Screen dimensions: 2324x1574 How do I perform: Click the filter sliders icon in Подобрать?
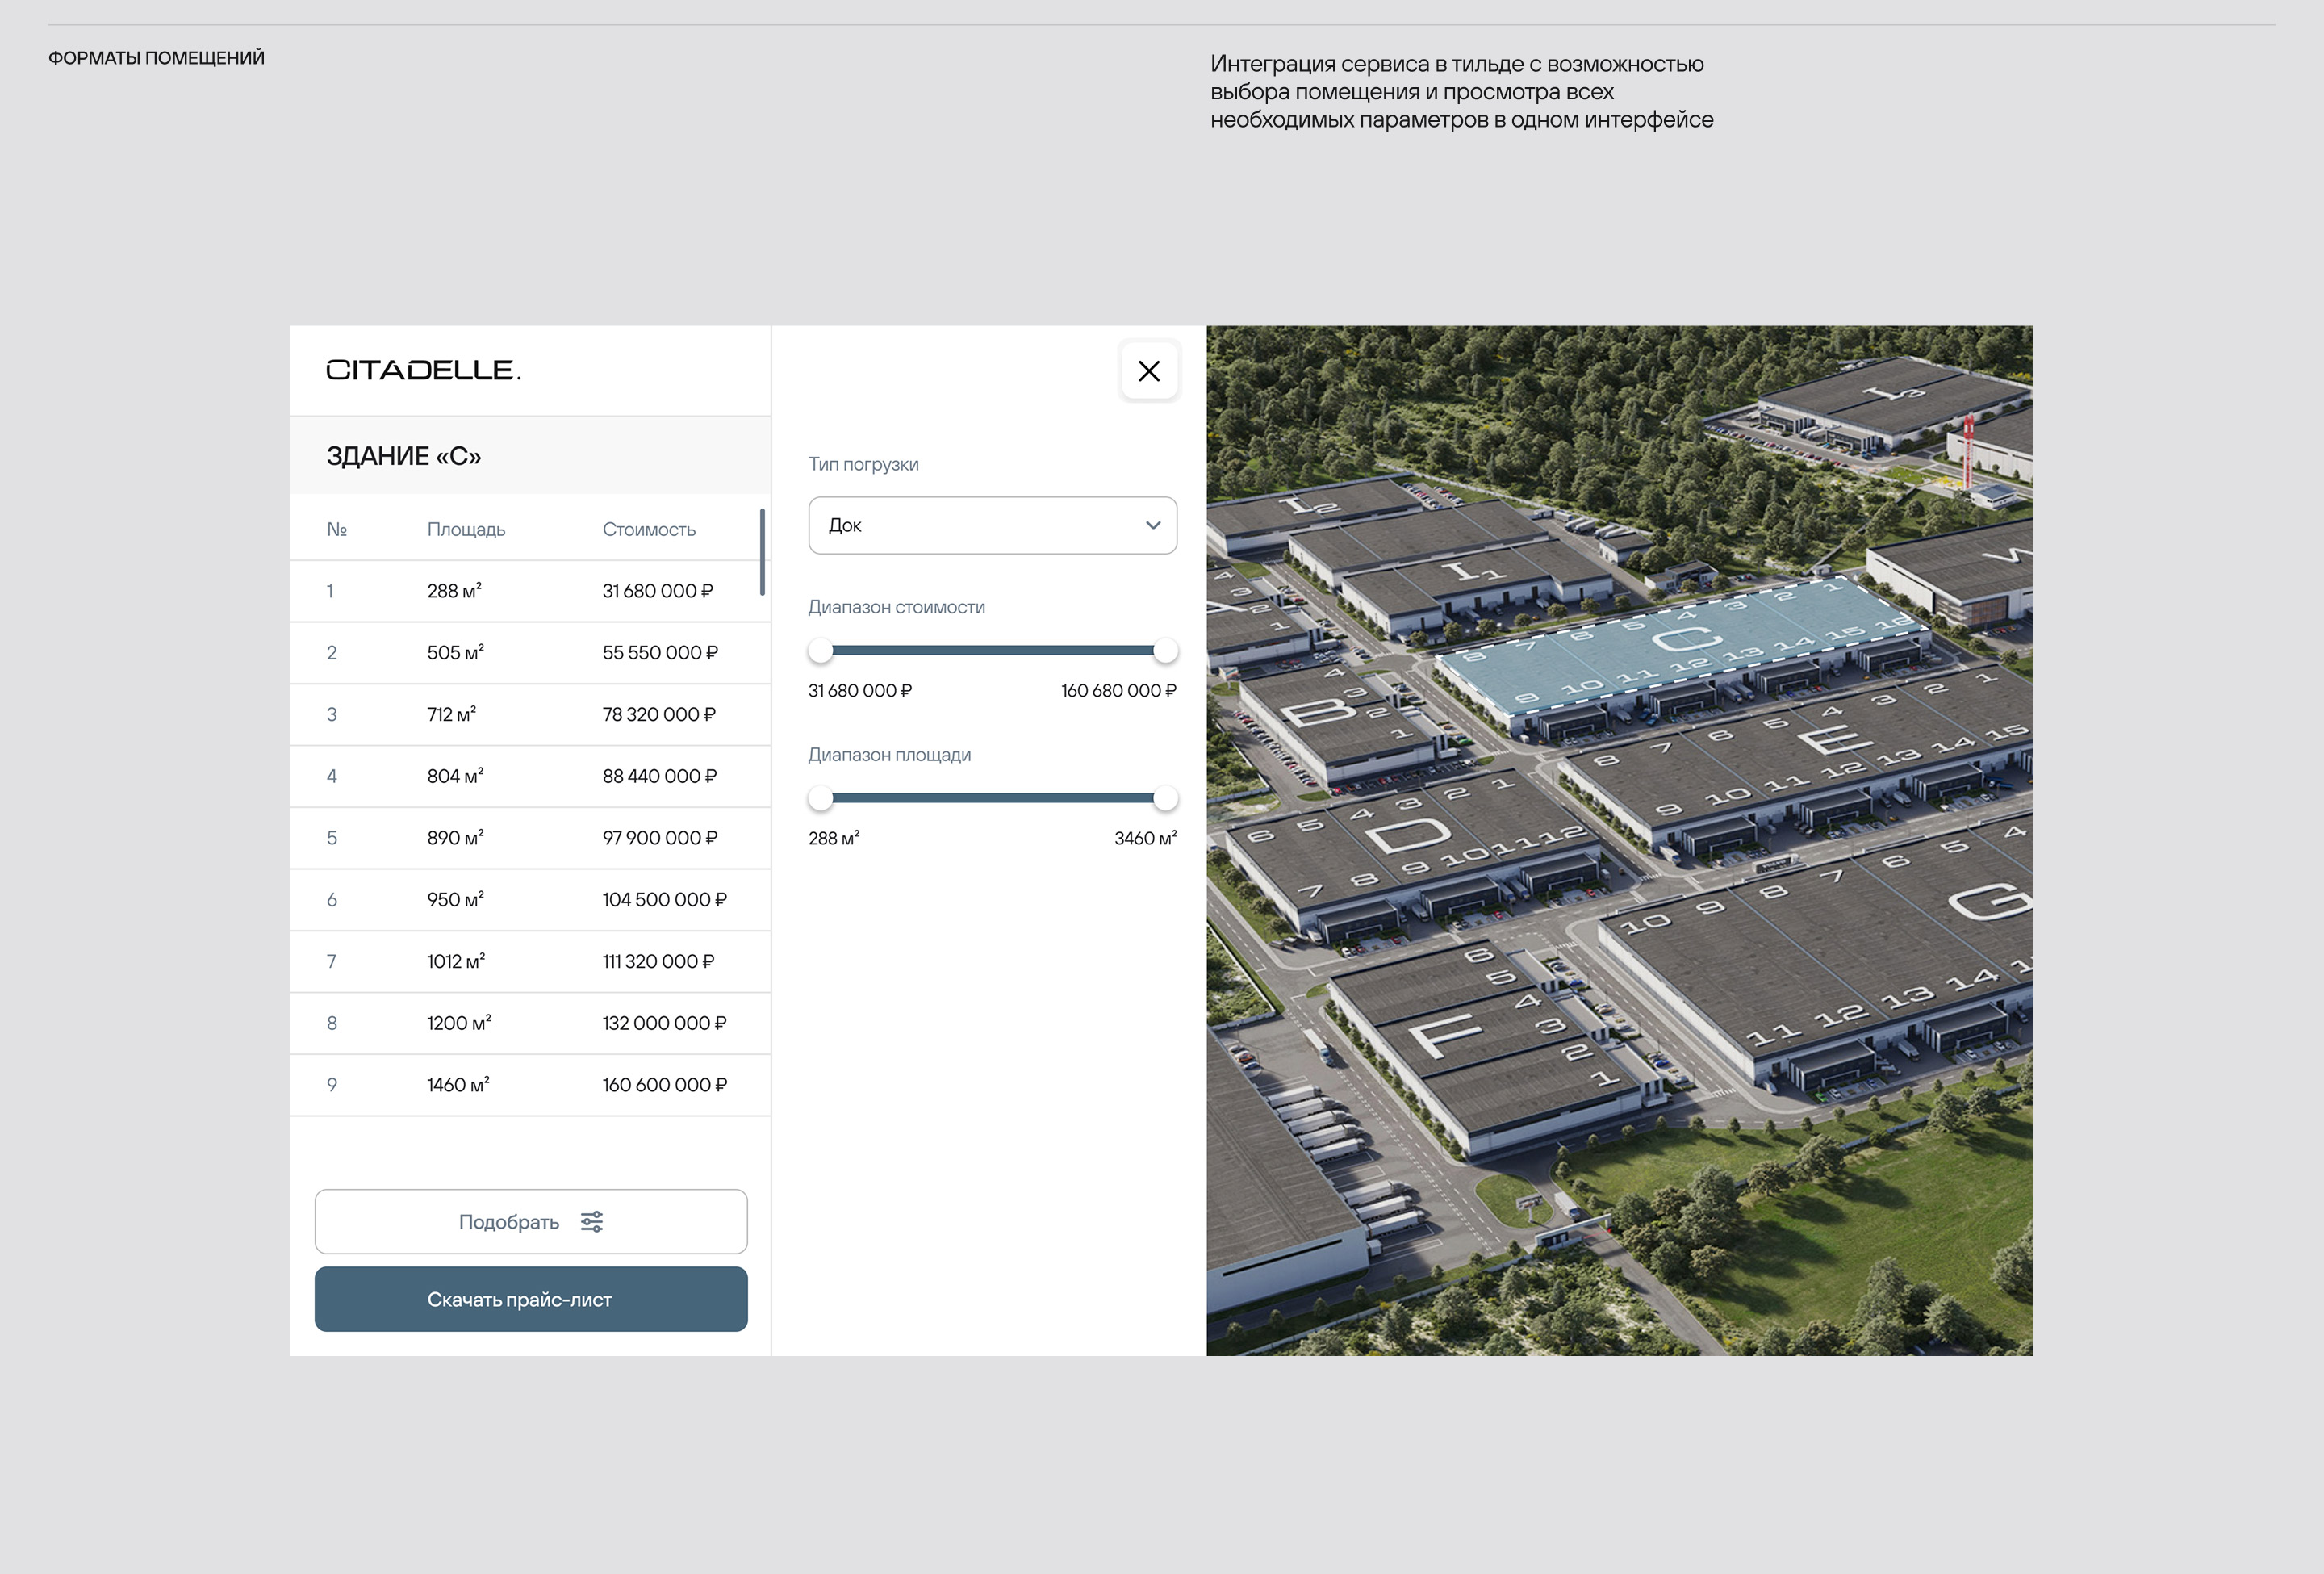tap(592, 1221)
